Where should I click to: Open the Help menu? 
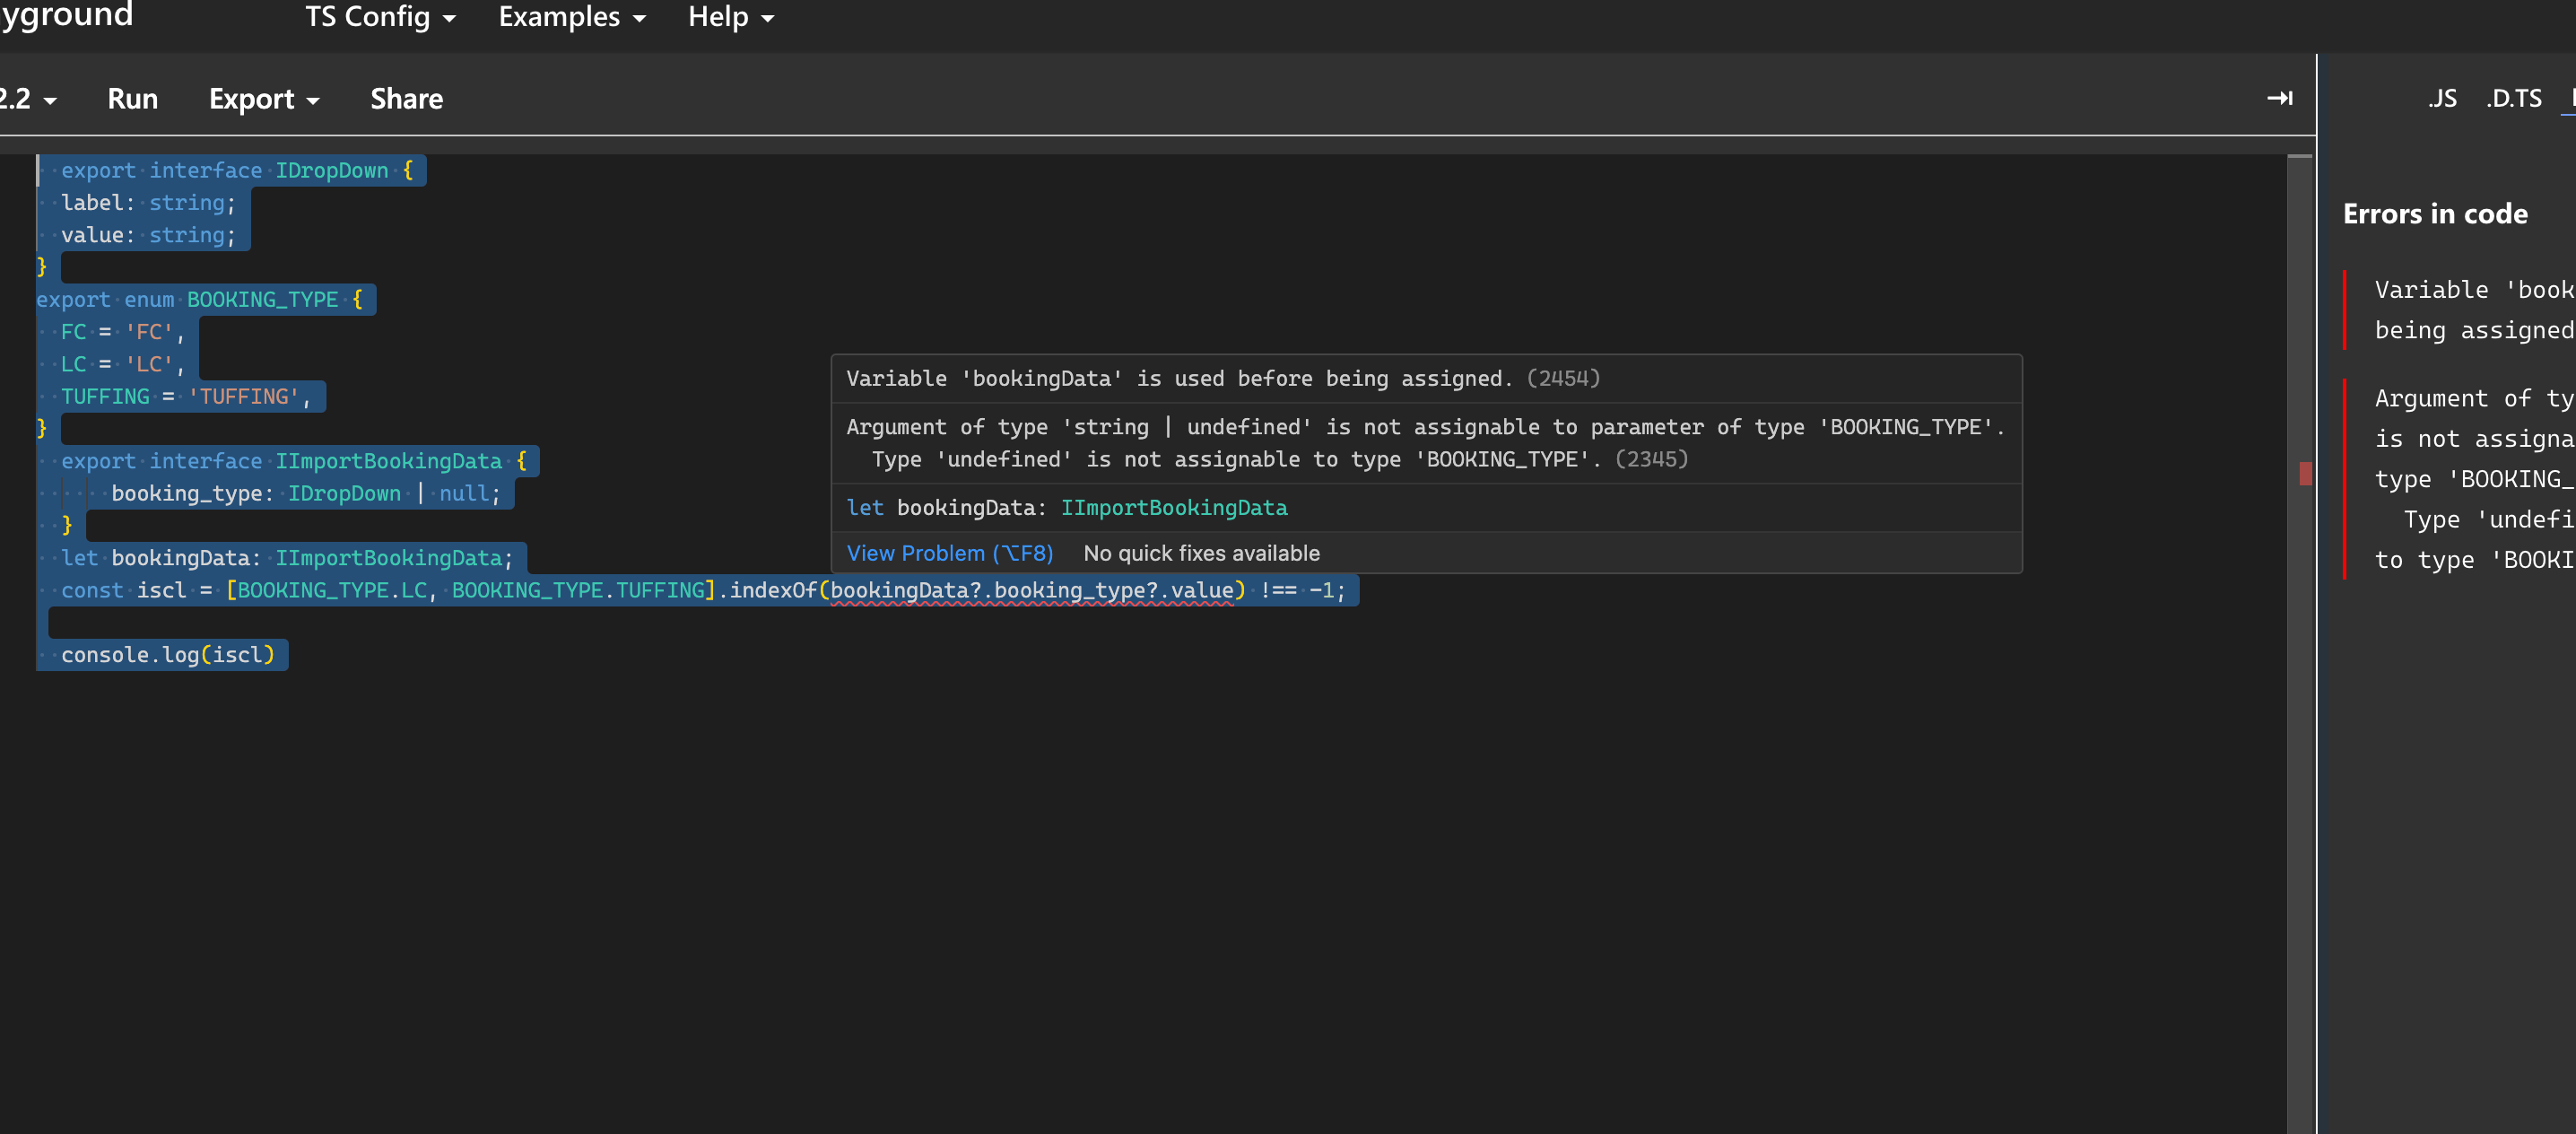coord(731,17)
